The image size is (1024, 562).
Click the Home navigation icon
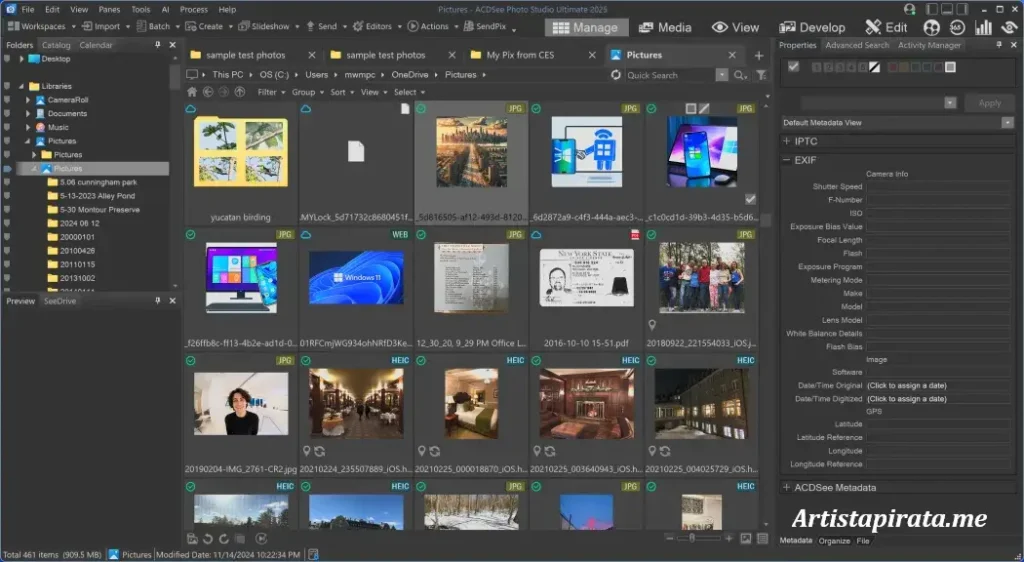click(192, 92)
